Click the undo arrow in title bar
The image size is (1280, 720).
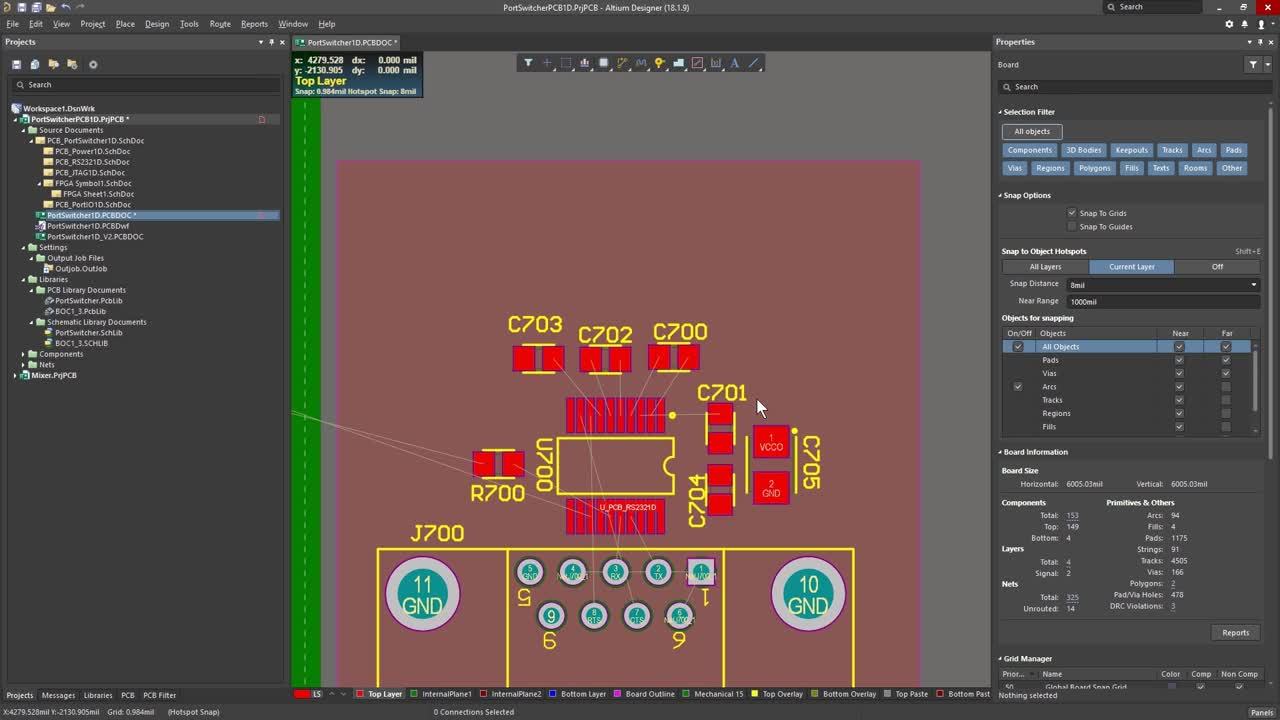tap(66, 7)
